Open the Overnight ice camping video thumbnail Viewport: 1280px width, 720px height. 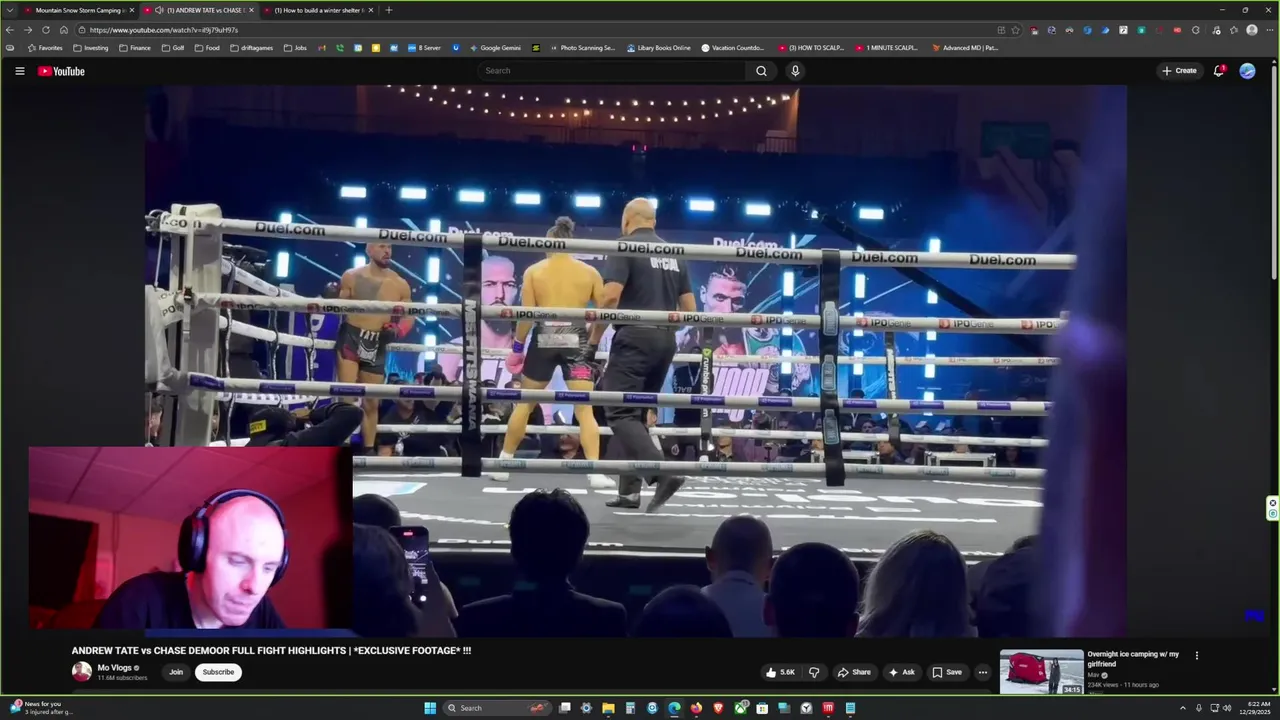(x=1041, y=672)
